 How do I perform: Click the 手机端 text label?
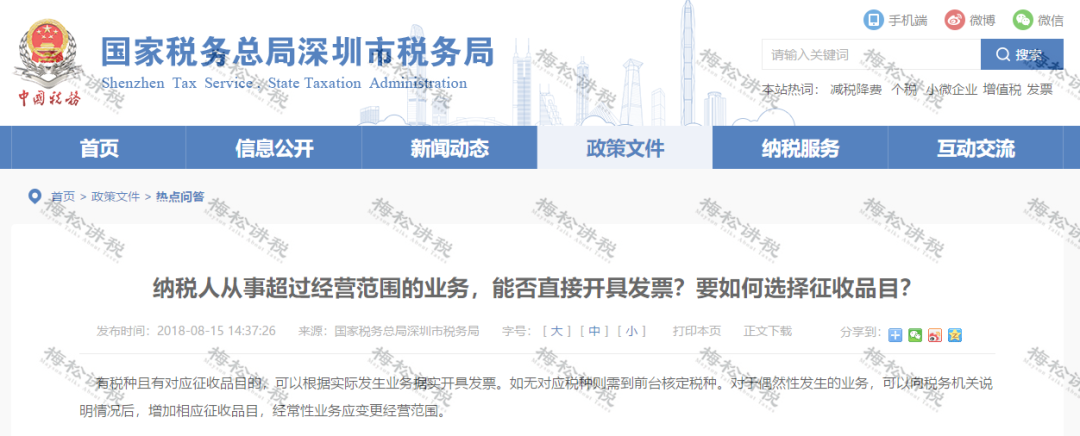pos(907,20)
